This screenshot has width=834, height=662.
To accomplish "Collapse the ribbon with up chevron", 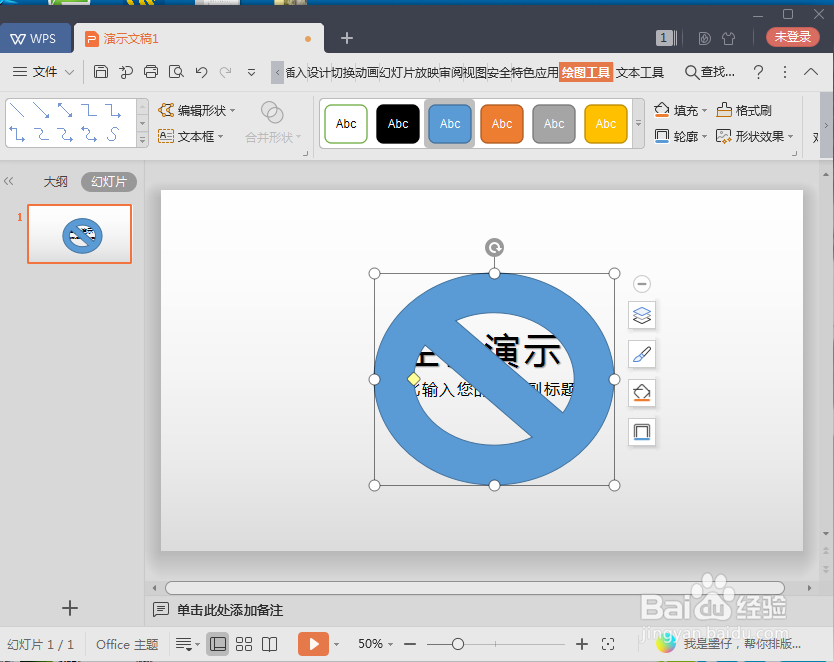I will tap(811, 71).
